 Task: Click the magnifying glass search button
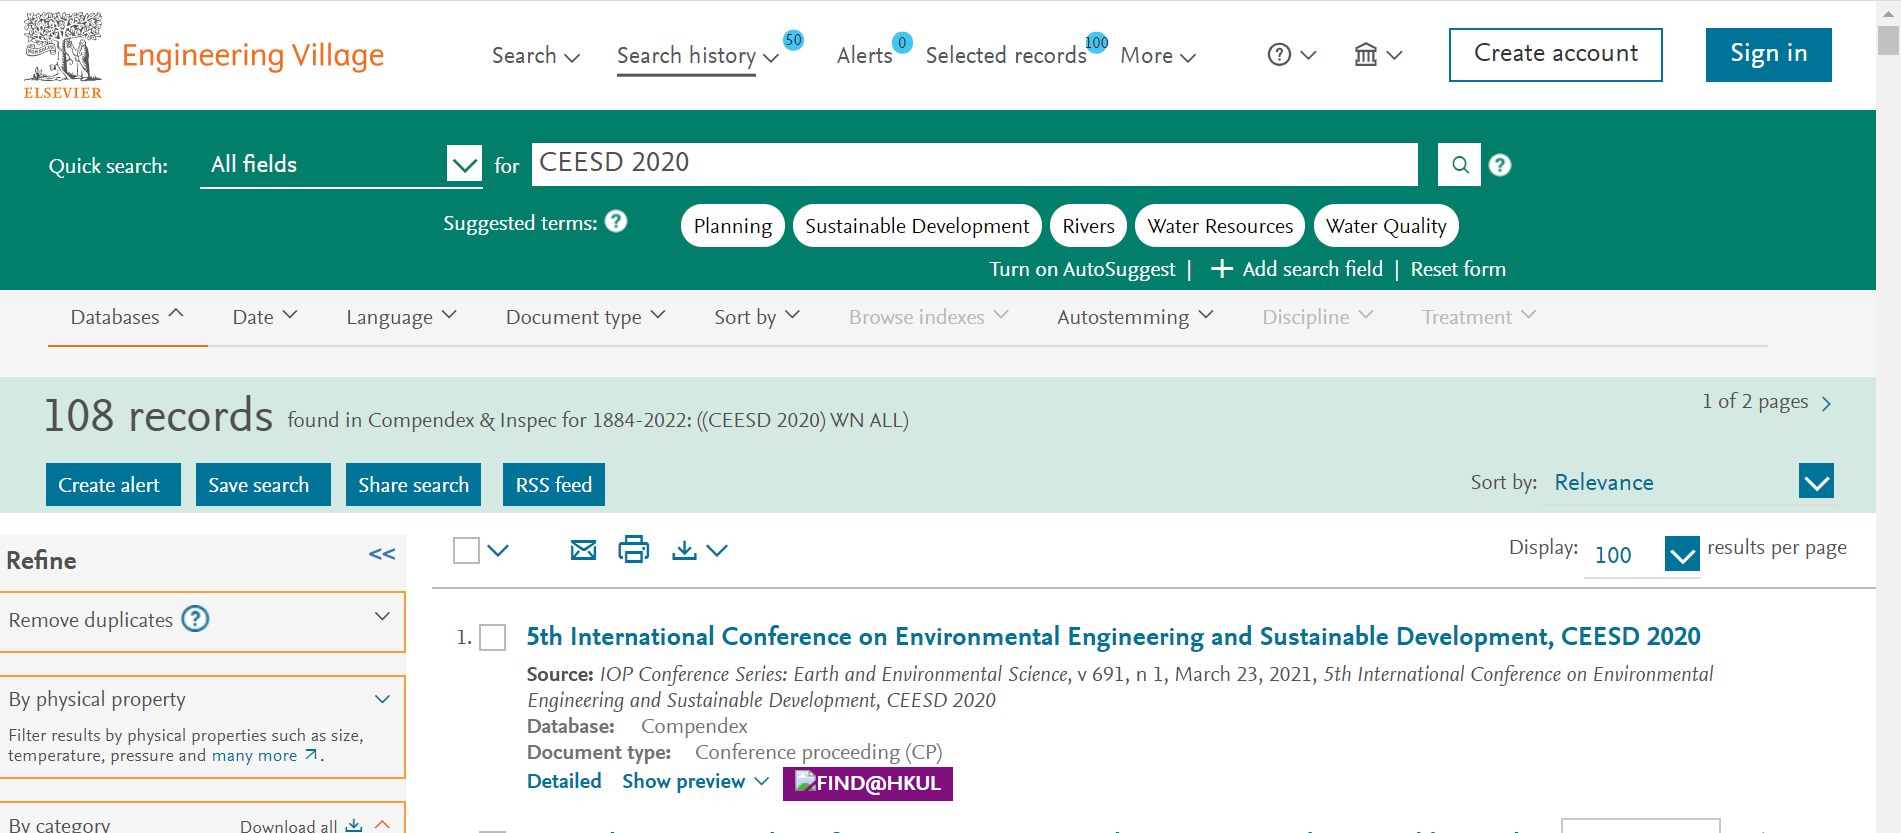click(1459, 165)
